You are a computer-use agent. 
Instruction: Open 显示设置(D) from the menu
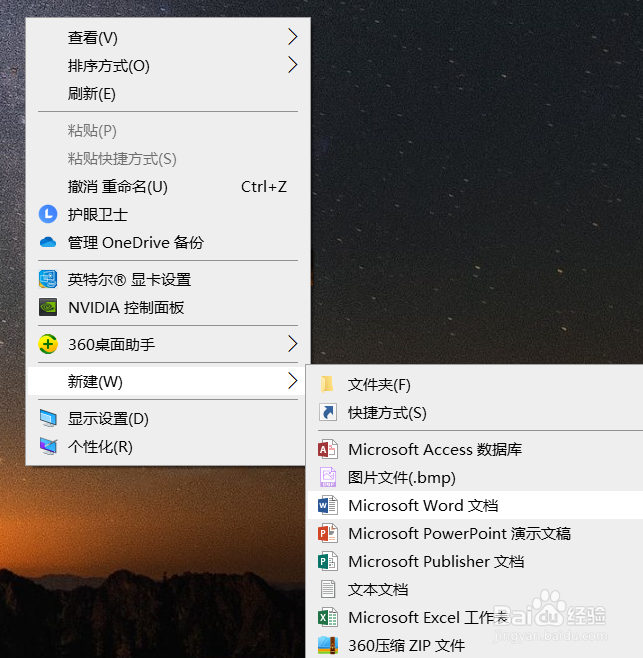168,418
